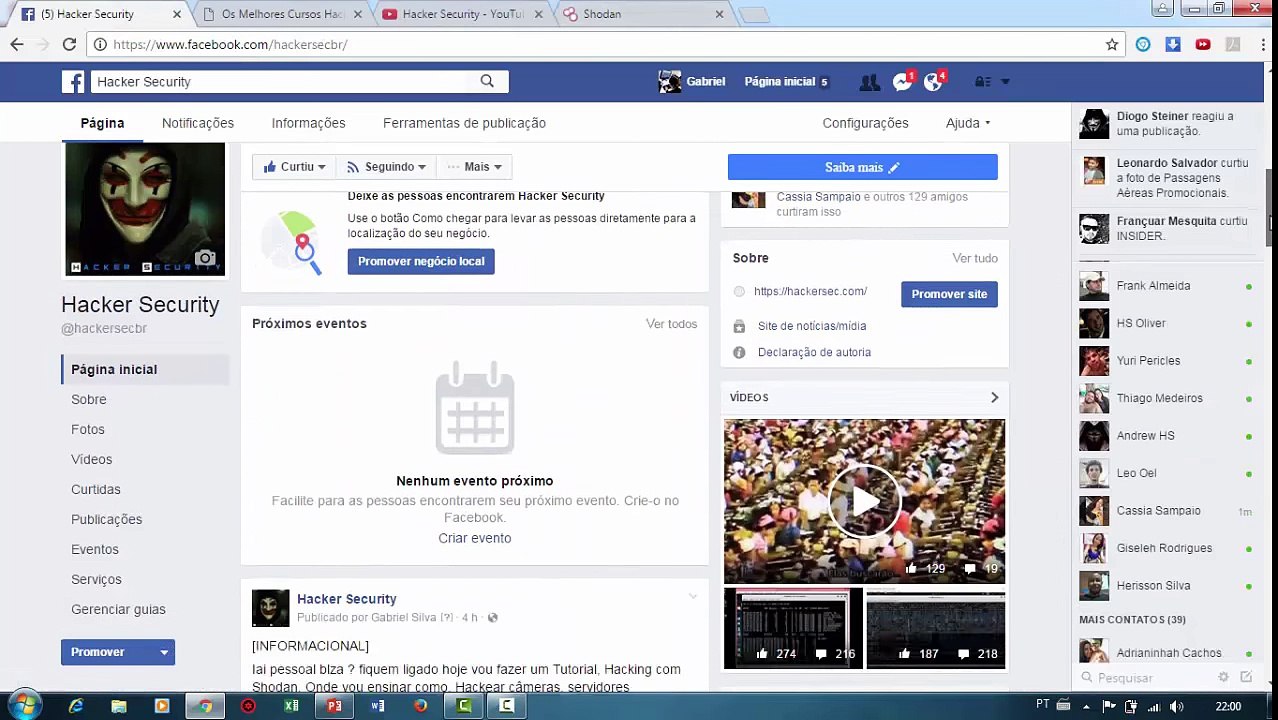Switch to the Hacker Security YouTube browser tab
The image size is (1278, 720).
click(x=463, y=14)
